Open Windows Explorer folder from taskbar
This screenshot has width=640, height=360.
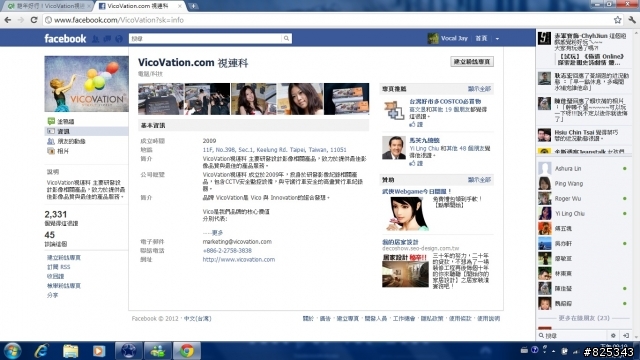70,351
